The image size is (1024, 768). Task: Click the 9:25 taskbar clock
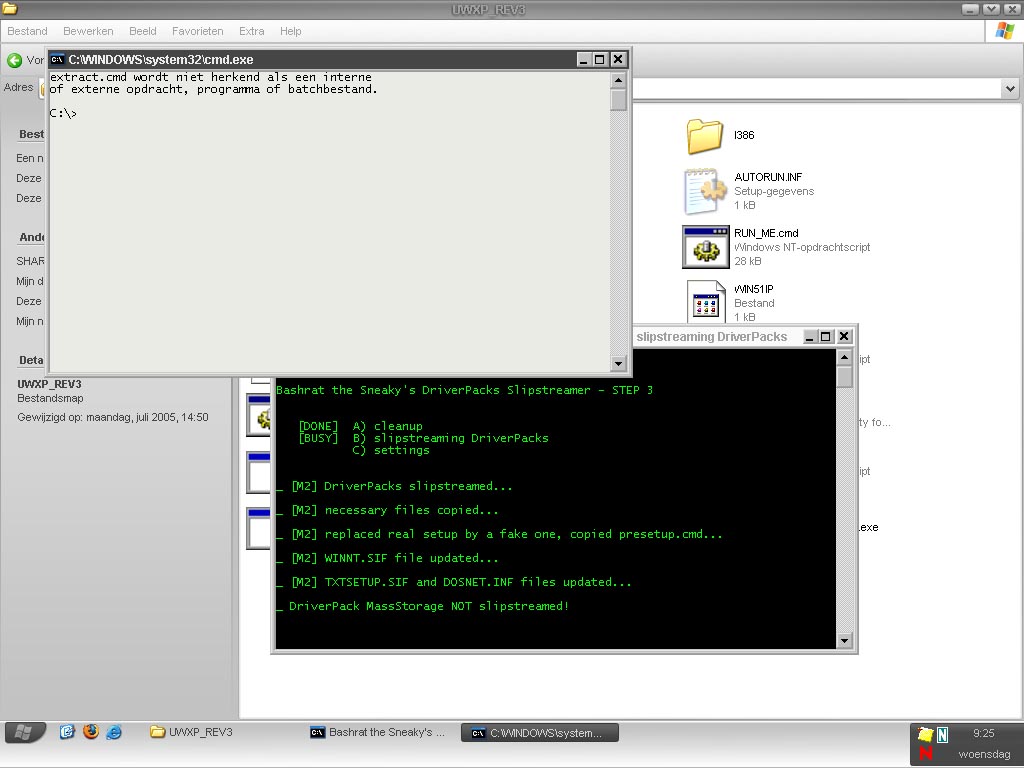984,733
